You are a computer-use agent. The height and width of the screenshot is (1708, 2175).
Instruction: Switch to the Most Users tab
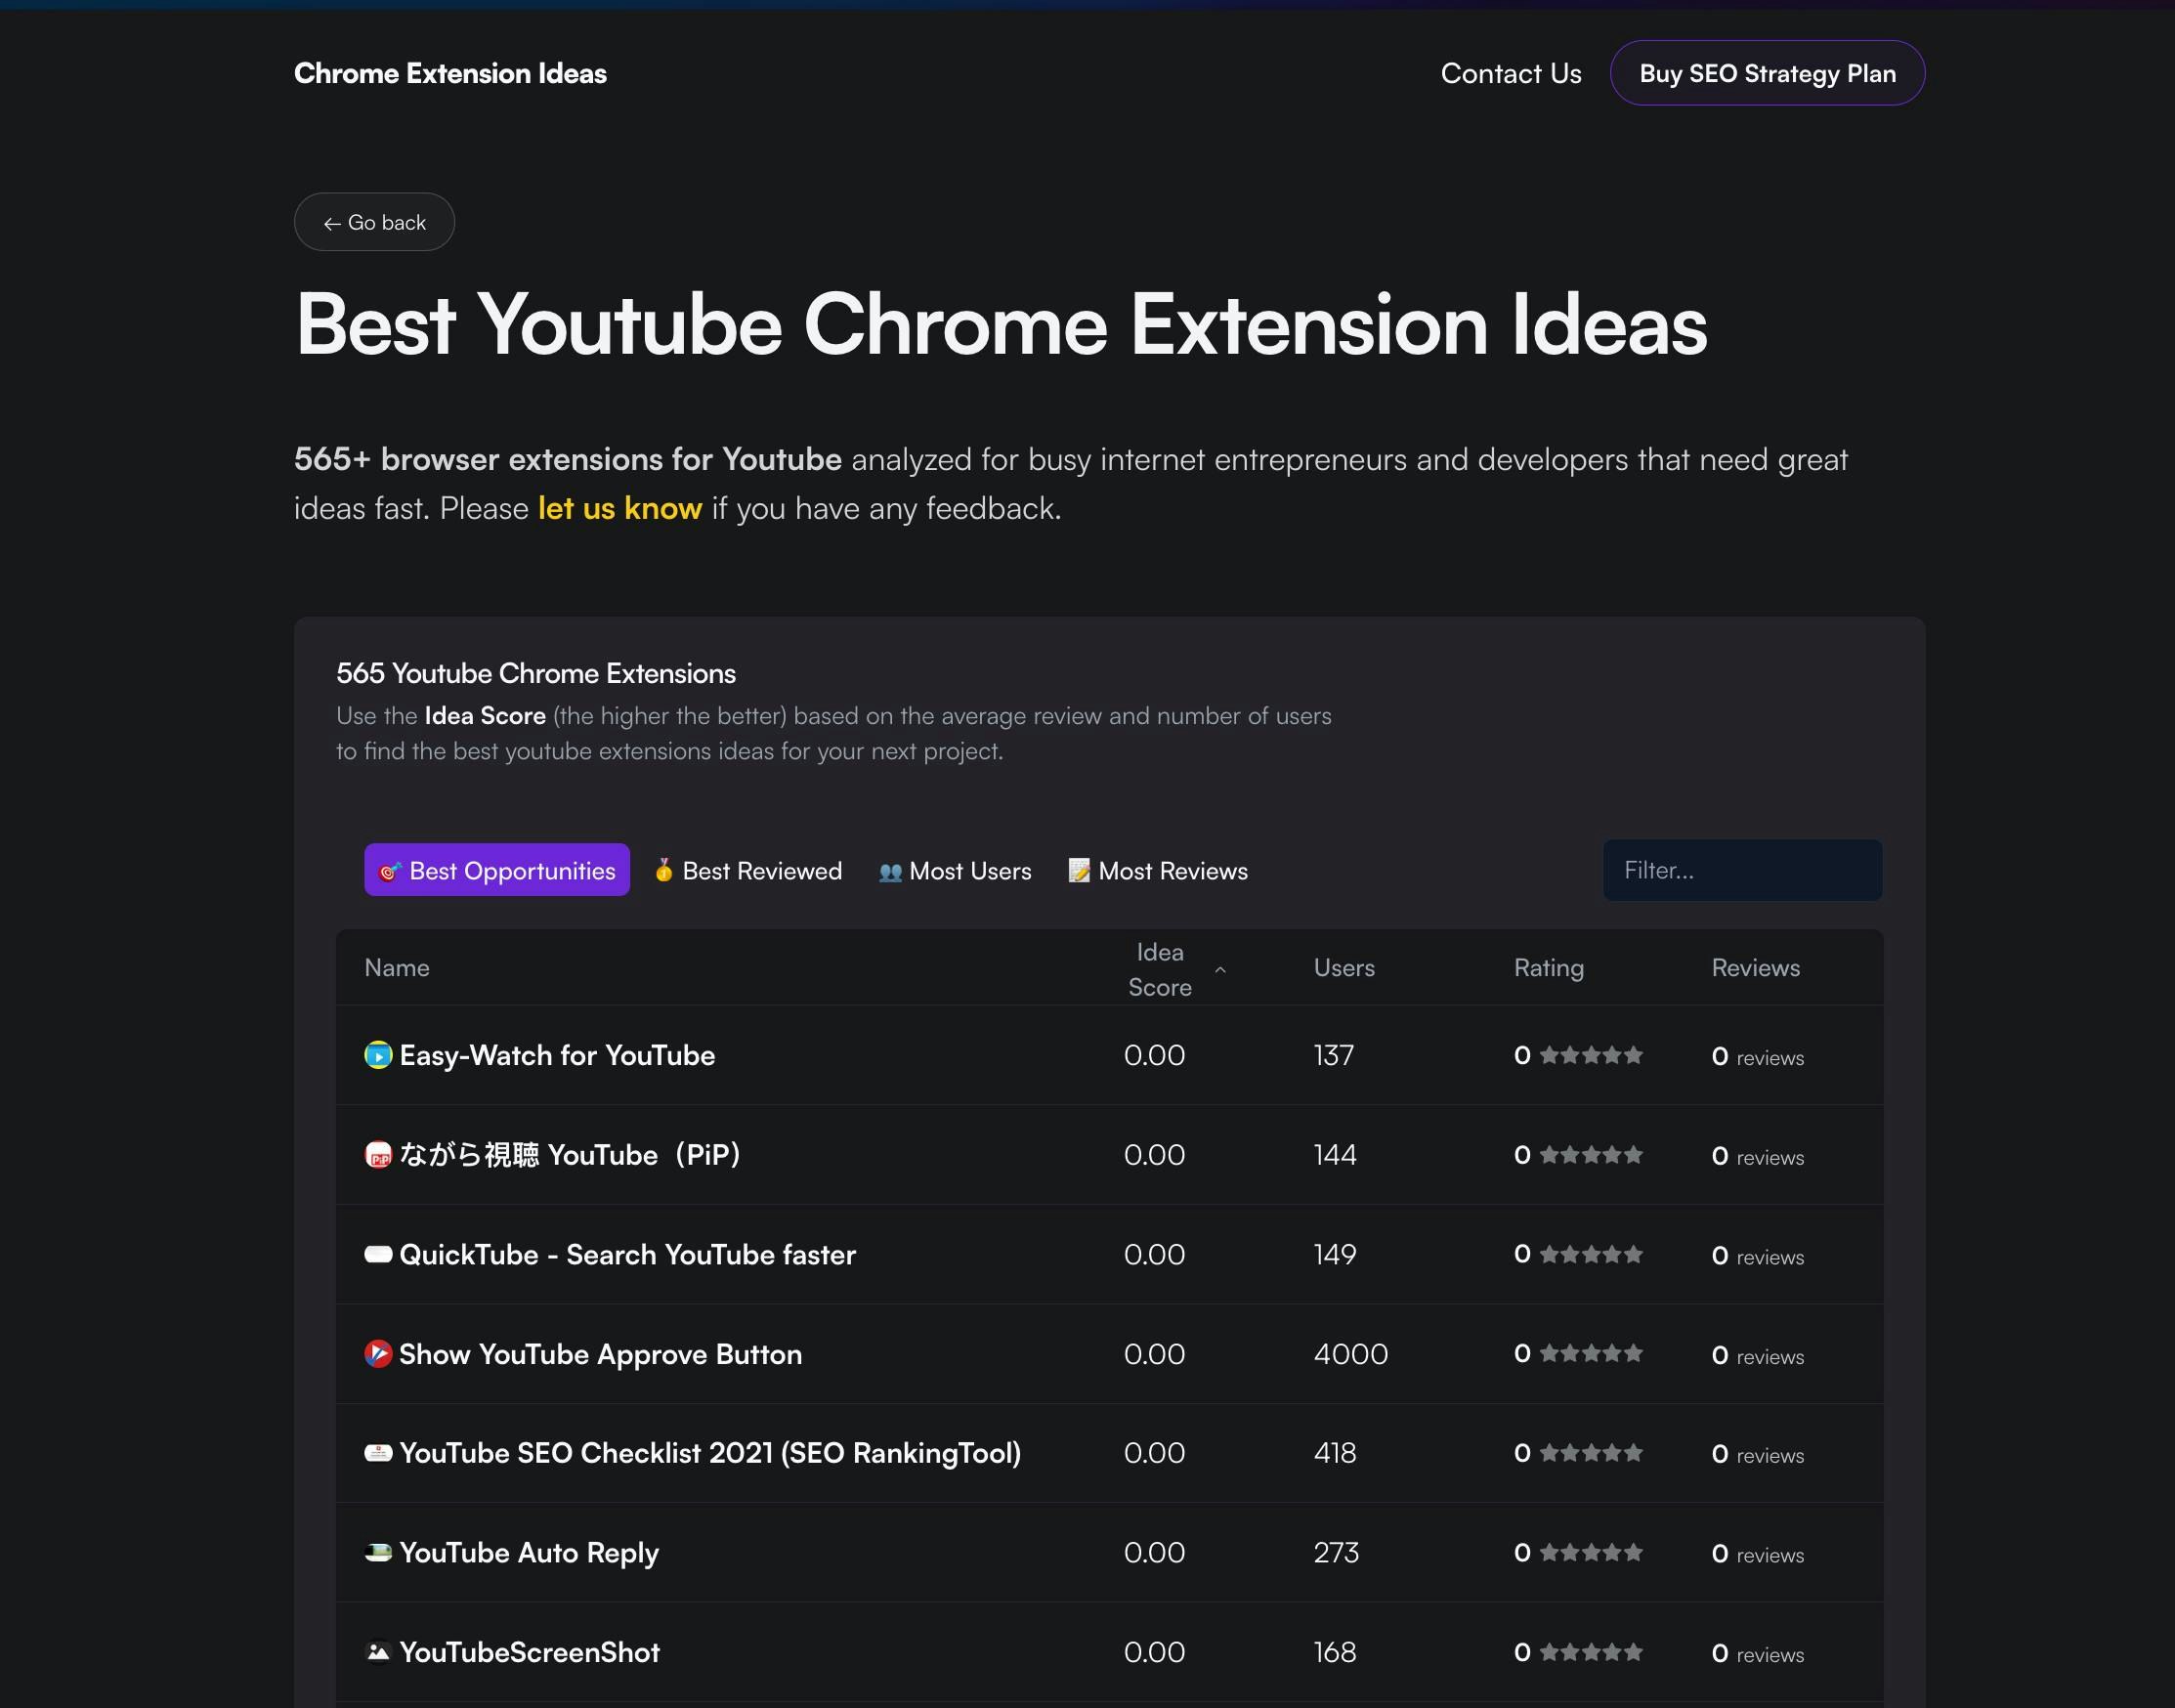click(955, 870)
